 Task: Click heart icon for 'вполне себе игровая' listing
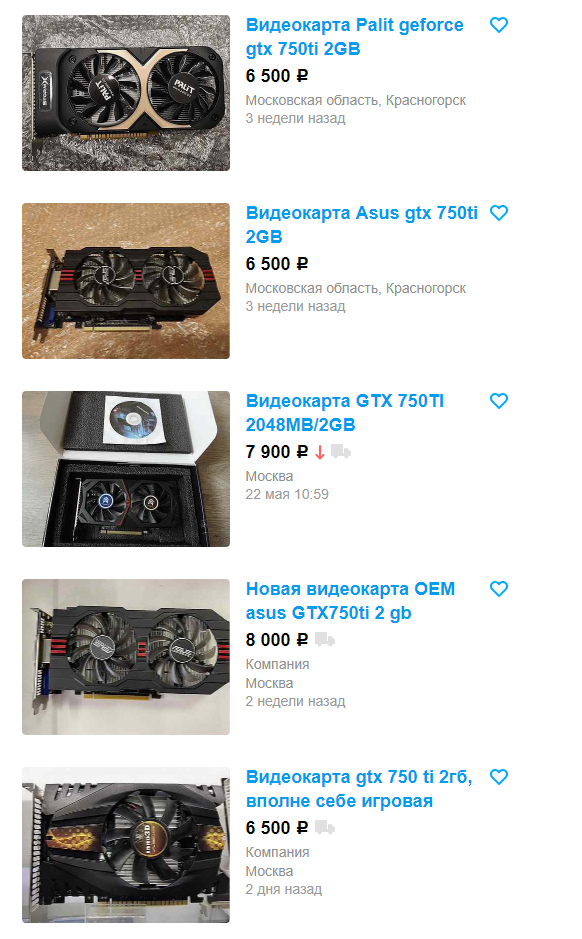point(499,777)
